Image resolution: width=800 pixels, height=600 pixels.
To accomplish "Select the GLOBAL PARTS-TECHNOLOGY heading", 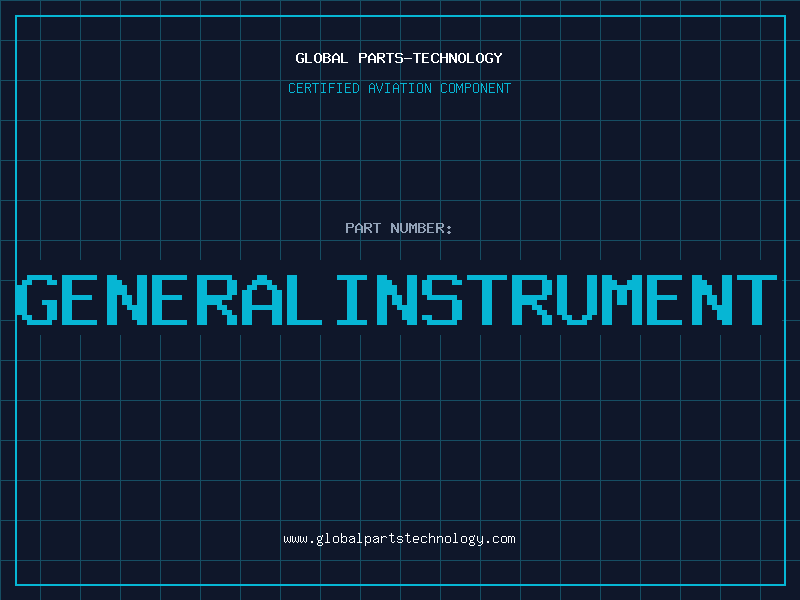I will (399, 58).
